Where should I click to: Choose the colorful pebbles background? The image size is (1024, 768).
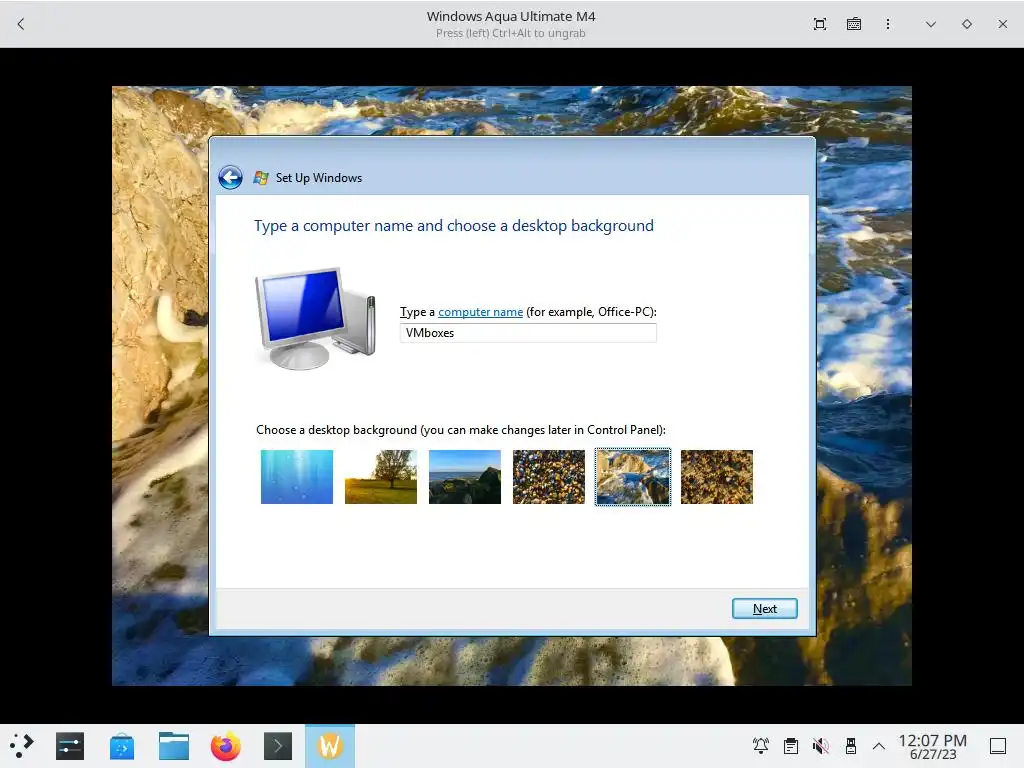pos(549,477)
